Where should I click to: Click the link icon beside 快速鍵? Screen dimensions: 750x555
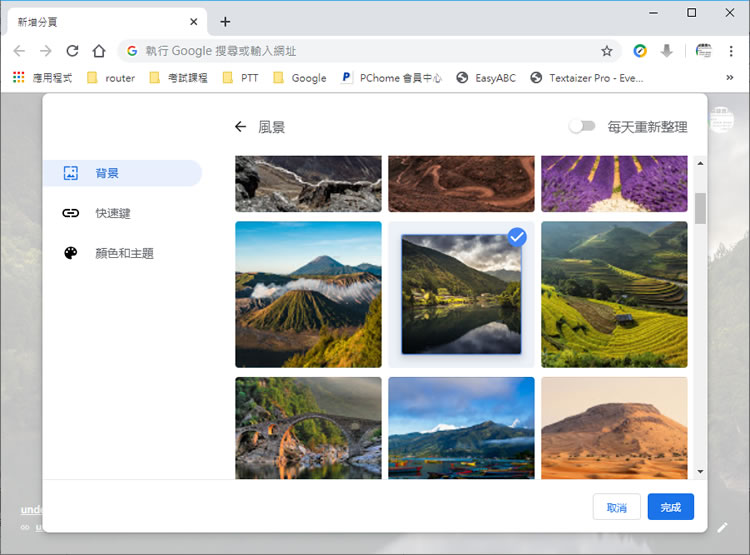click(x=71, y=213)
